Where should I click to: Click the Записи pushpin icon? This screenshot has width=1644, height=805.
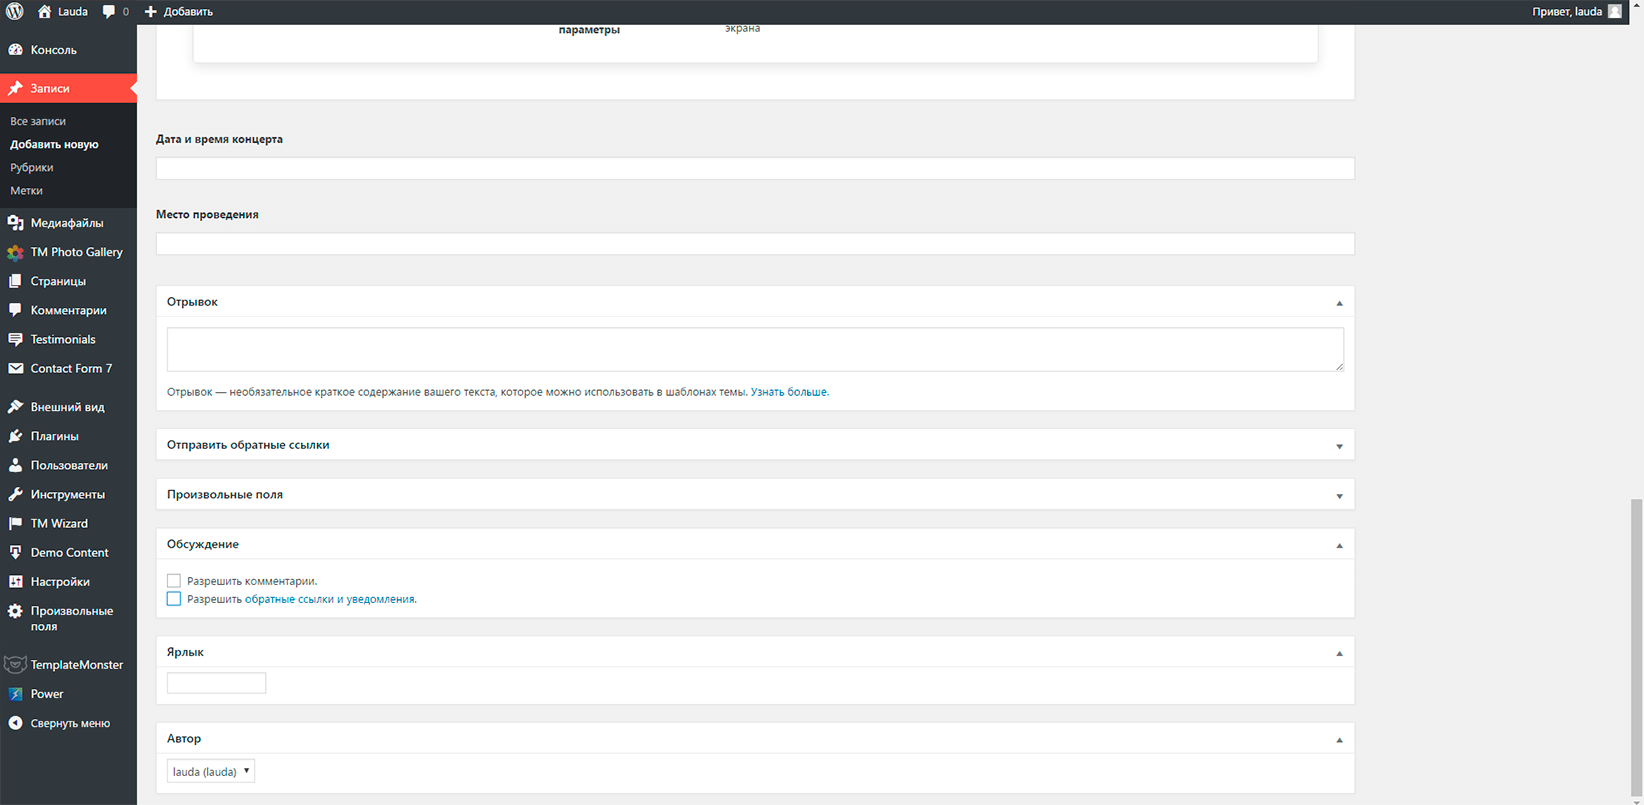pyautogui.click(x=15, y=88)
